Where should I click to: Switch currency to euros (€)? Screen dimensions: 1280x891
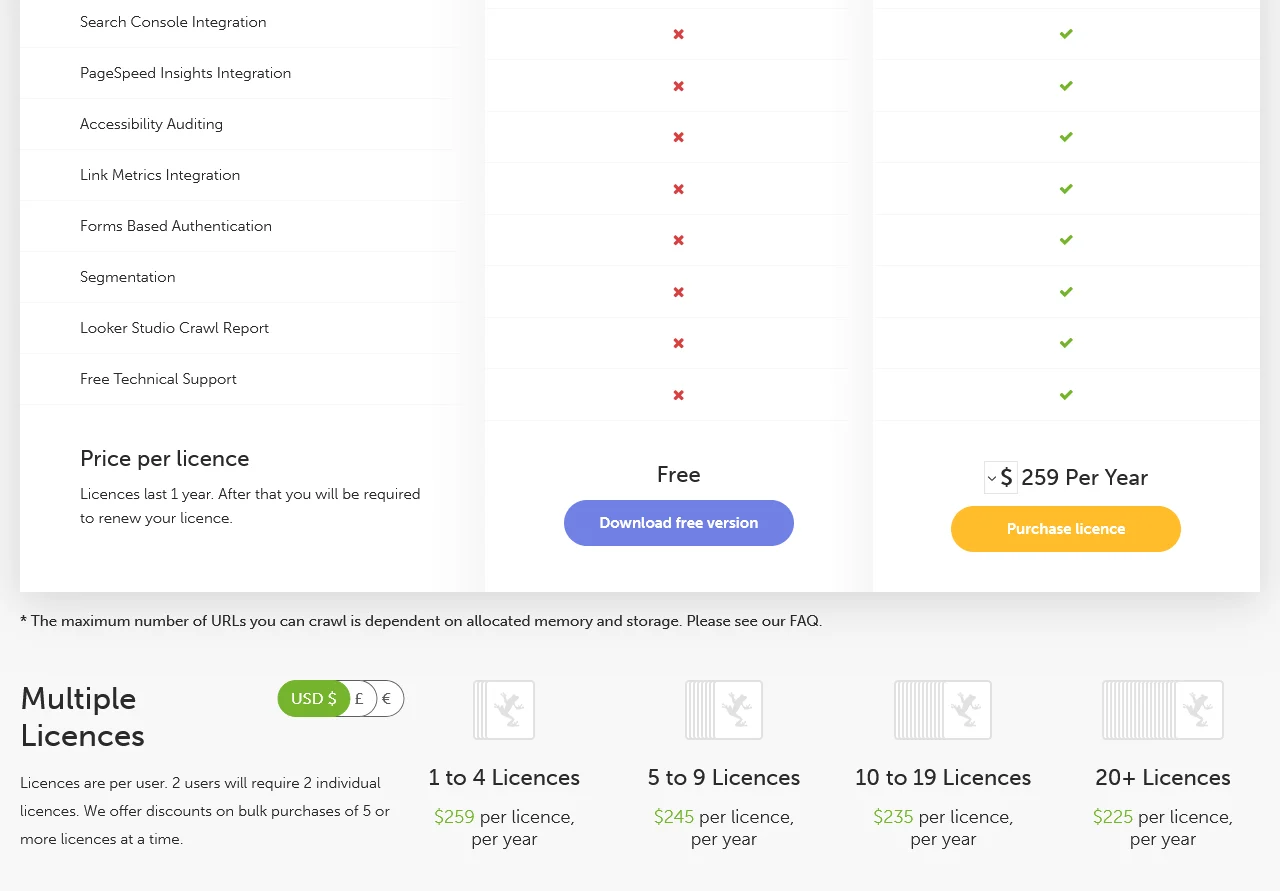(388, 698)
